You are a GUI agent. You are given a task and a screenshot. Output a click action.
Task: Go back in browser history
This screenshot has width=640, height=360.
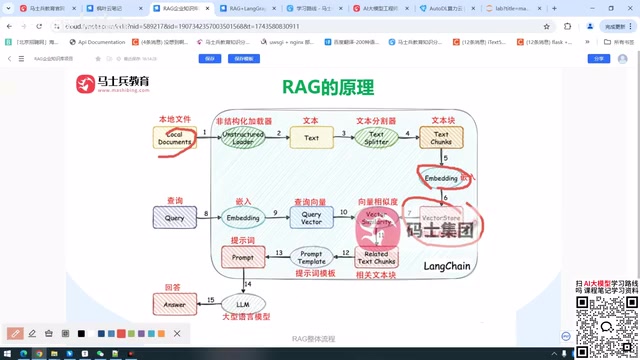coord(9,26)
